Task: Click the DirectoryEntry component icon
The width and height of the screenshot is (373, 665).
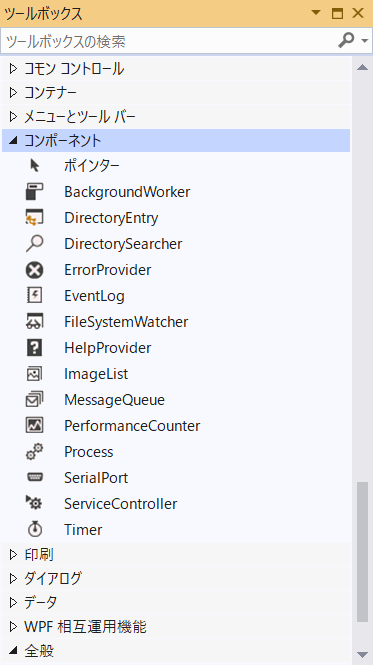Action: tap(34, 218)
